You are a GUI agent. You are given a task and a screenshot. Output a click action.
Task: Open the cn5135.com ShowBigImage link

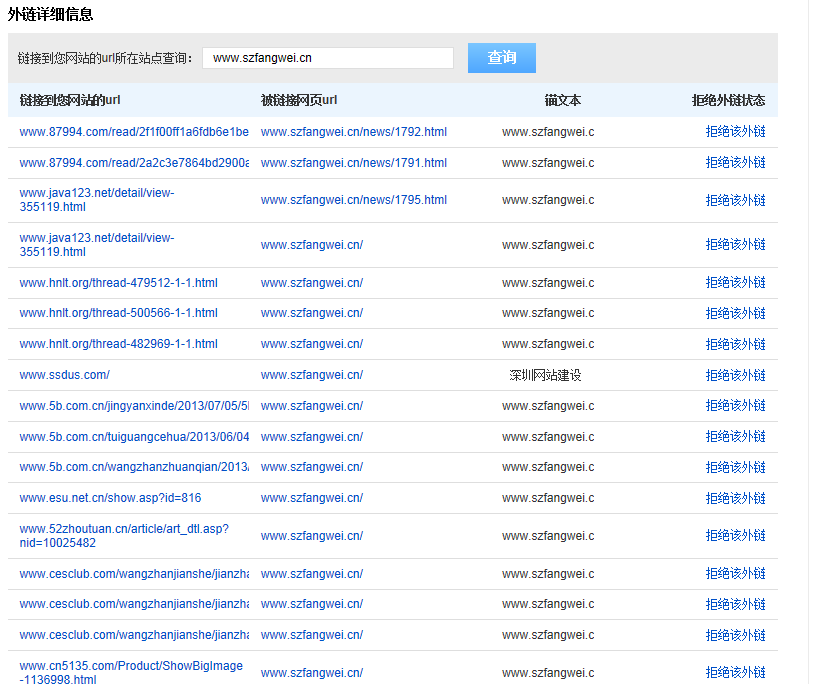pyautogui.click(x=130, y=672)
